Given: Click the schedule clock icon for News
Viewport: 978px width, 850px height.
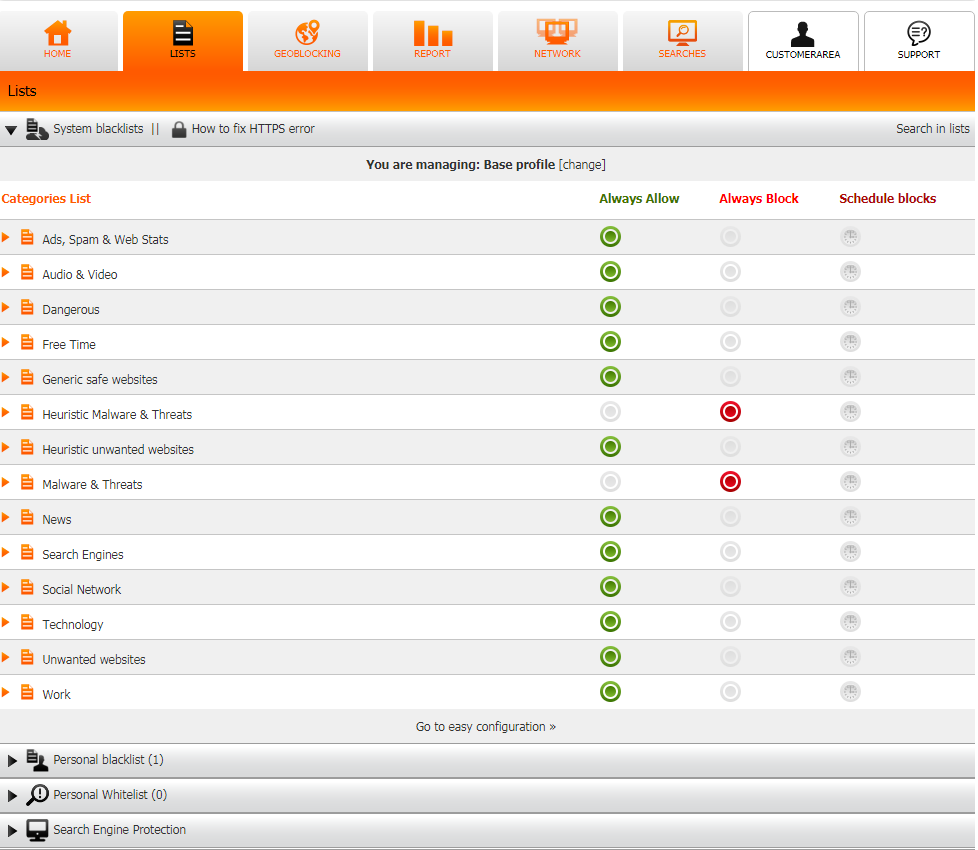Looking at the screenshot, I should pyautogui.click(x=850, y=517).
